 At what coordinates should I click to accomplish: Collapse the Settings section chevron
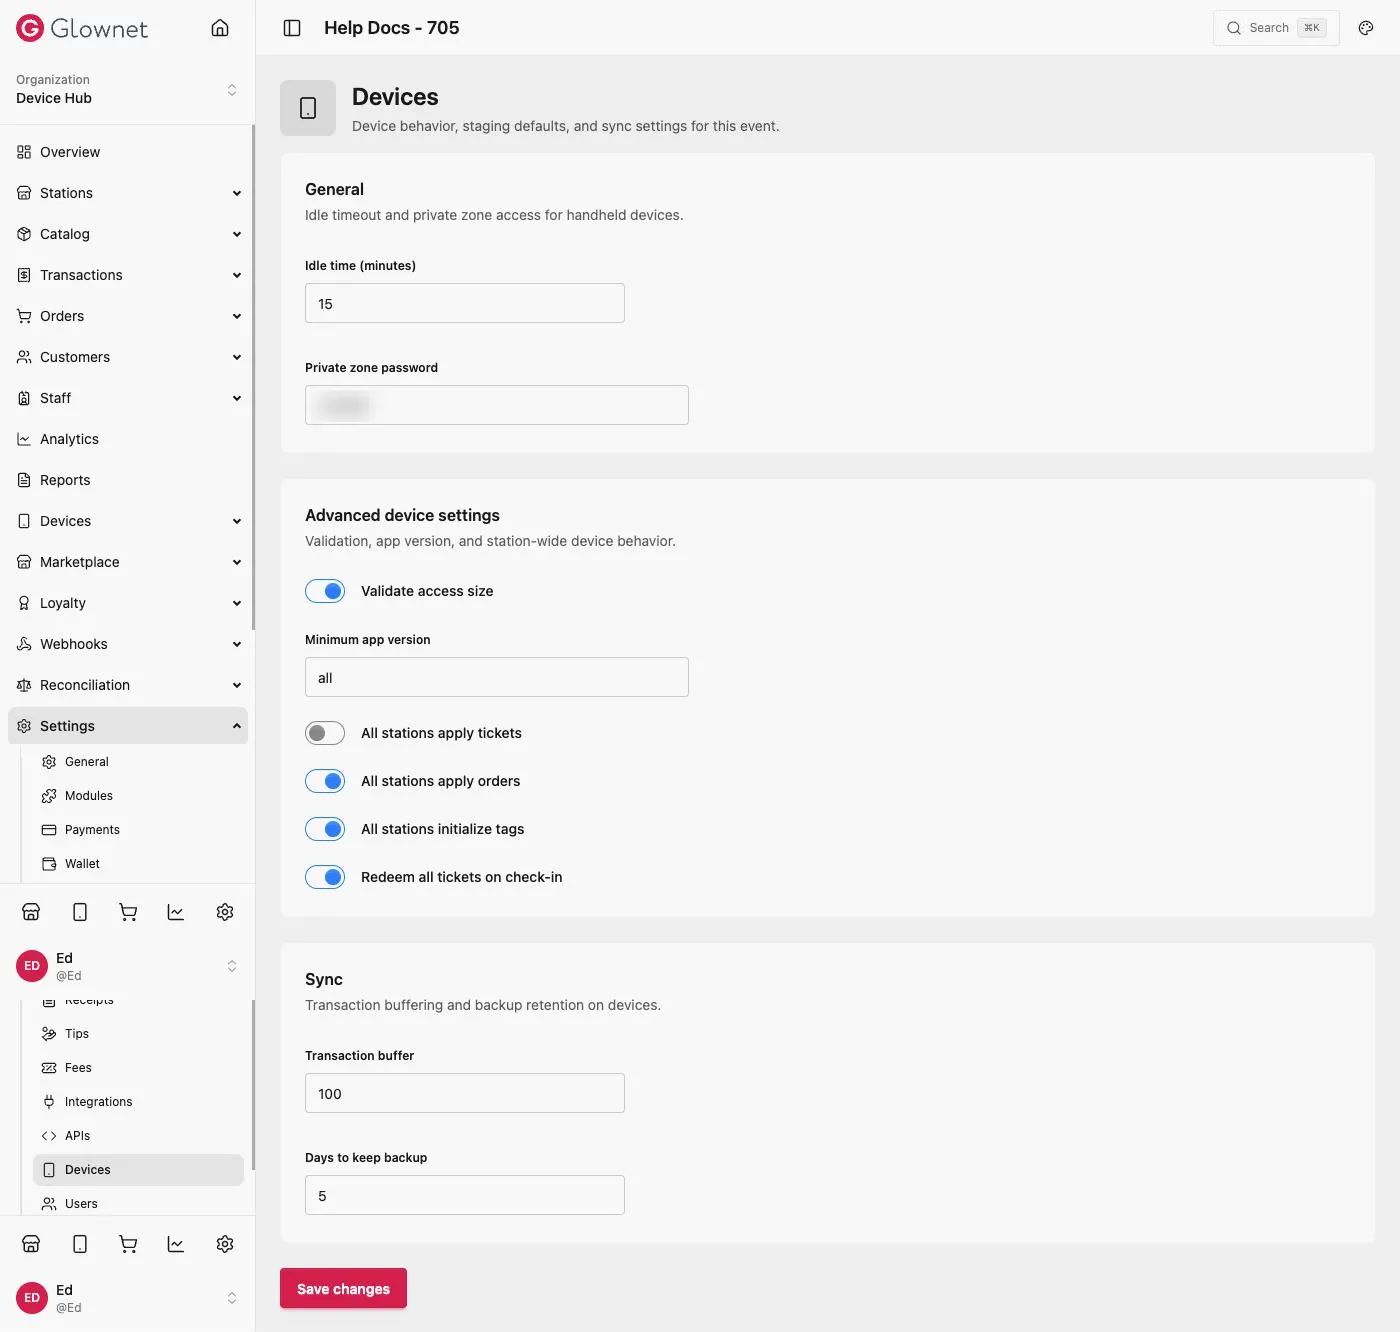237,726
